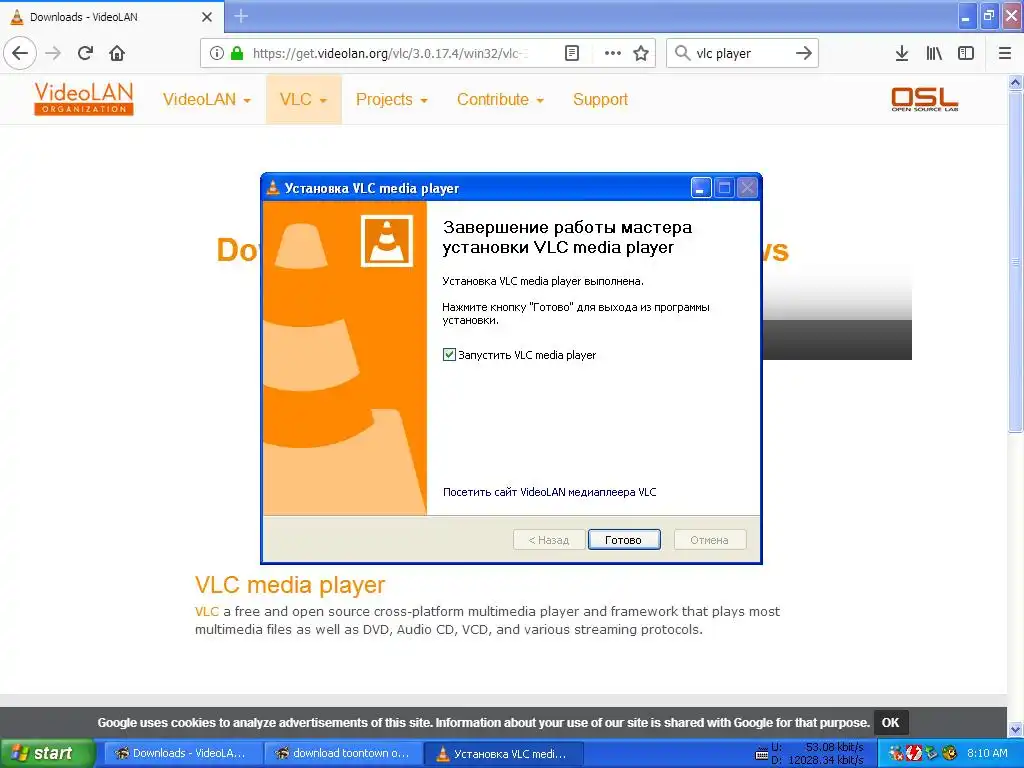
Task: Expand the VLC navigation dropdown
Action: 303,99
